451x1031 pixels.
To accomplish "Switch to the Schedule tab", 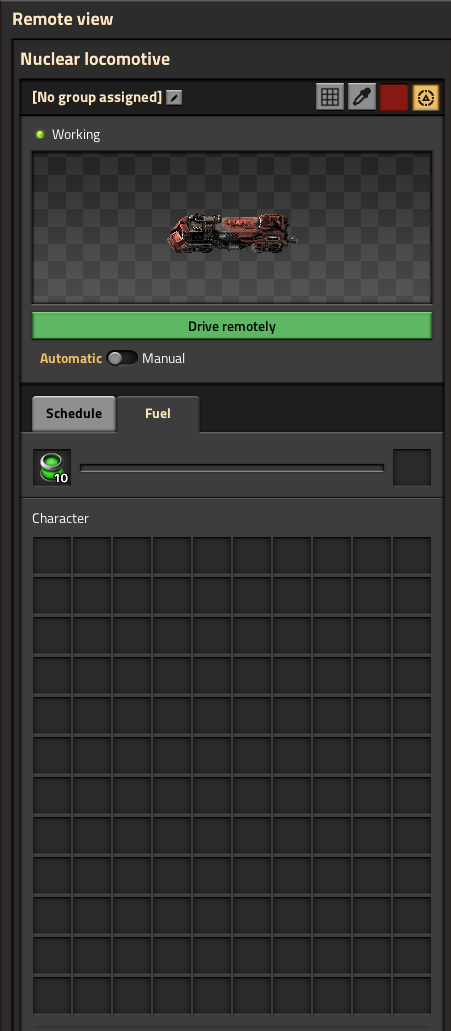I will (74, 414).
